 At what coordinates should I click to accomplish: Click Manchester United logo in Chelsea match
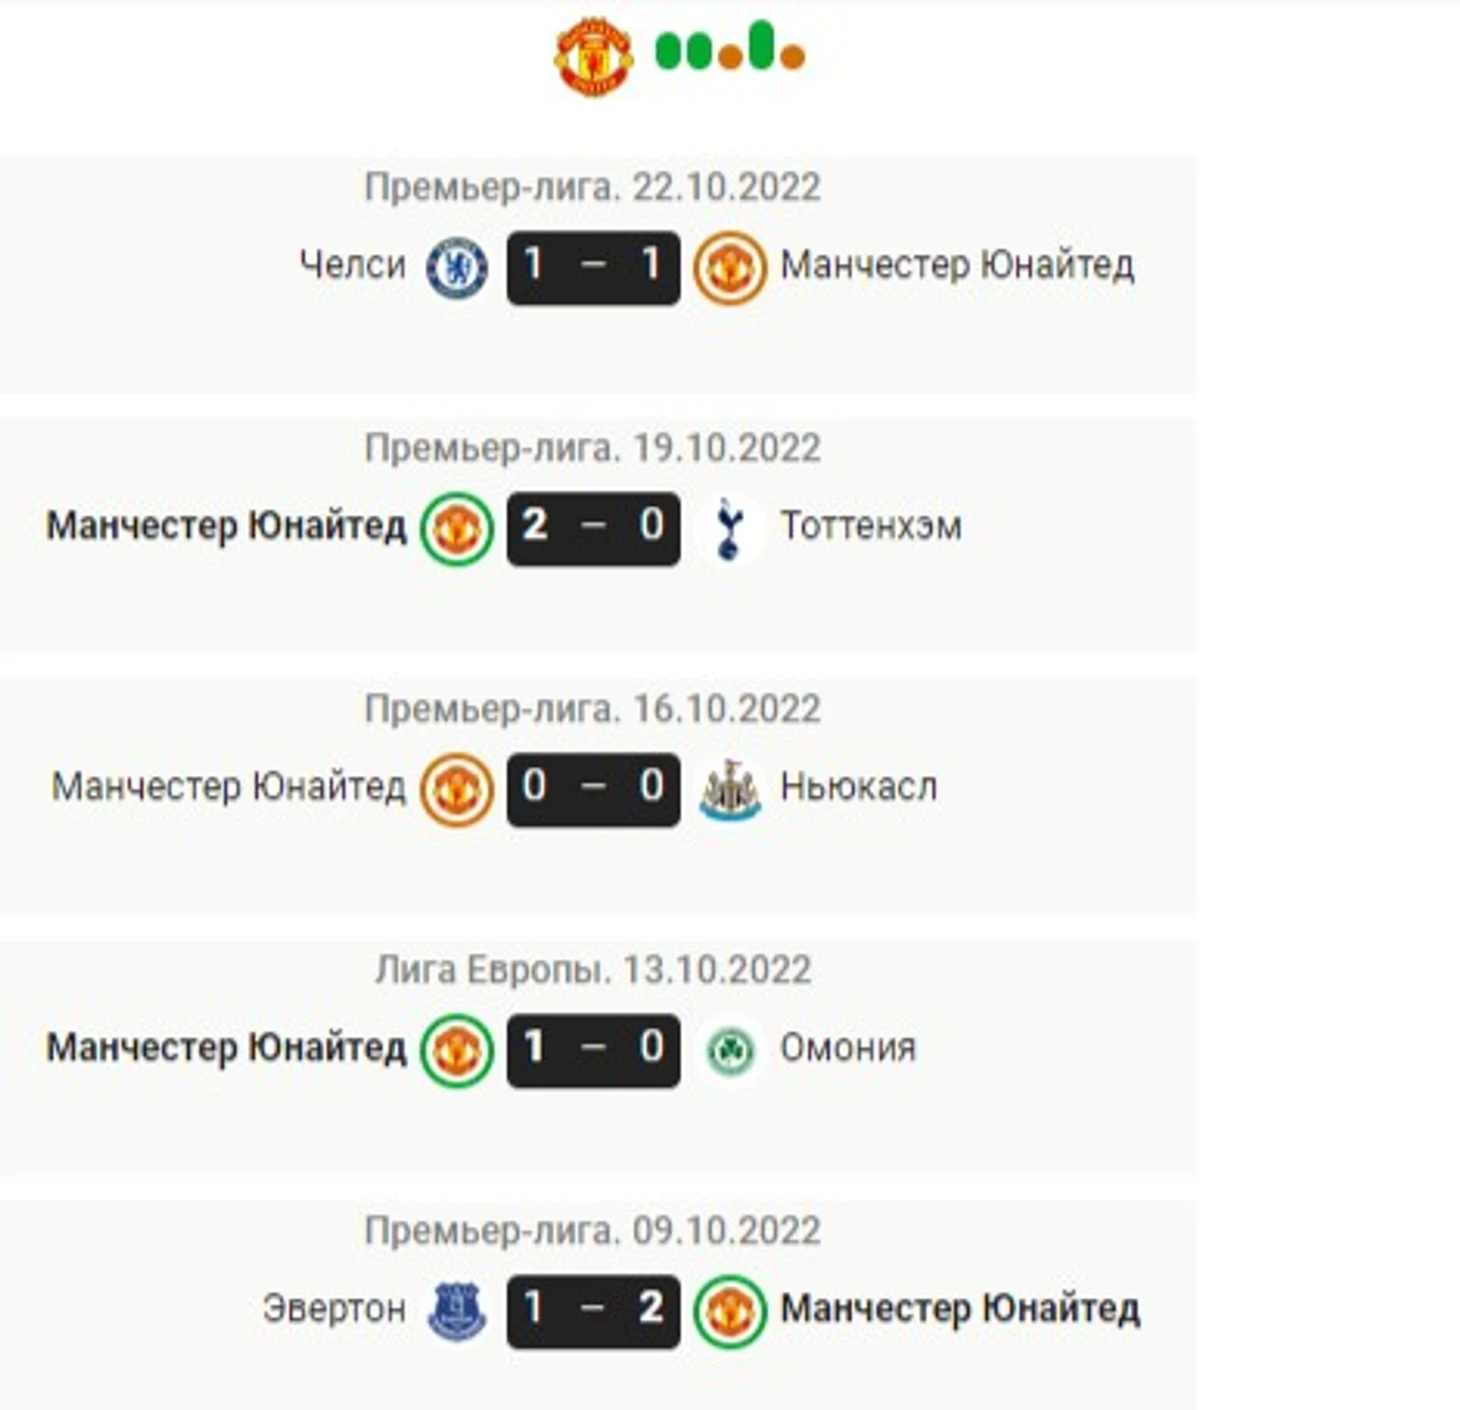coord(730,268)
